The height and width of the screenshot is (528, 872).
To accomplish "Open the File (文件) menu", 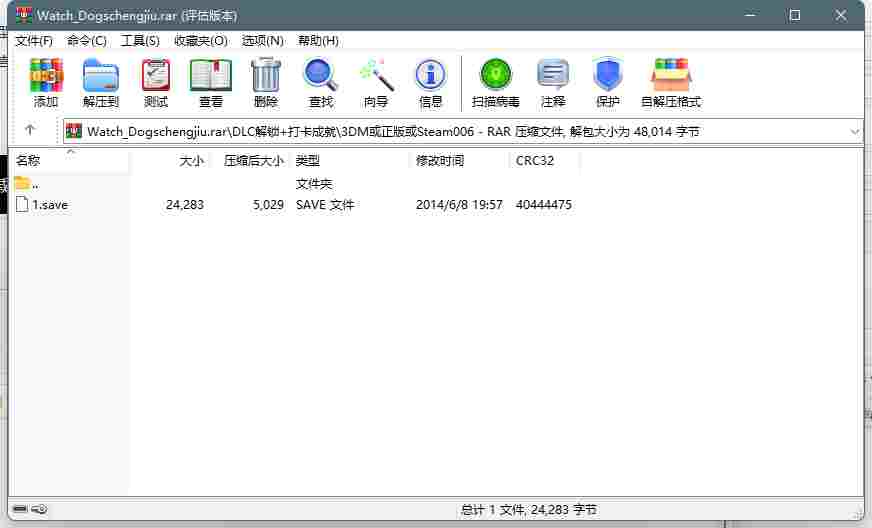I will click(34, 41).
